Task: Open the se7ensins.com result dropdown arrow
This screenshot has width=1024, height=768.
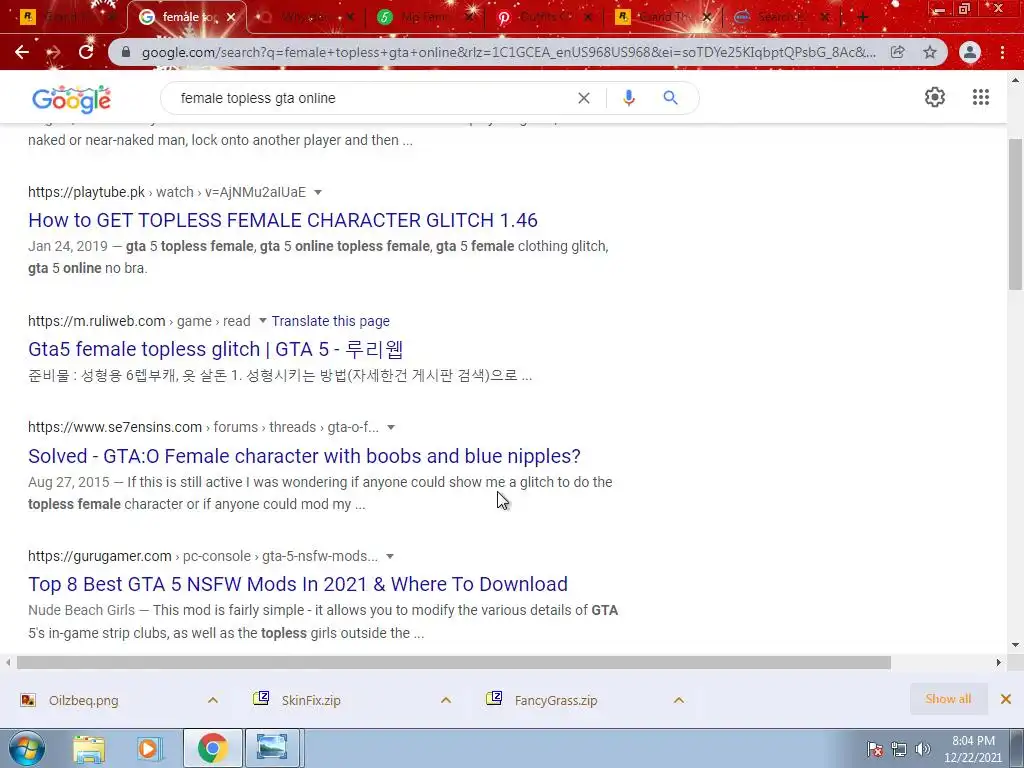Action: tap(391, 428)
